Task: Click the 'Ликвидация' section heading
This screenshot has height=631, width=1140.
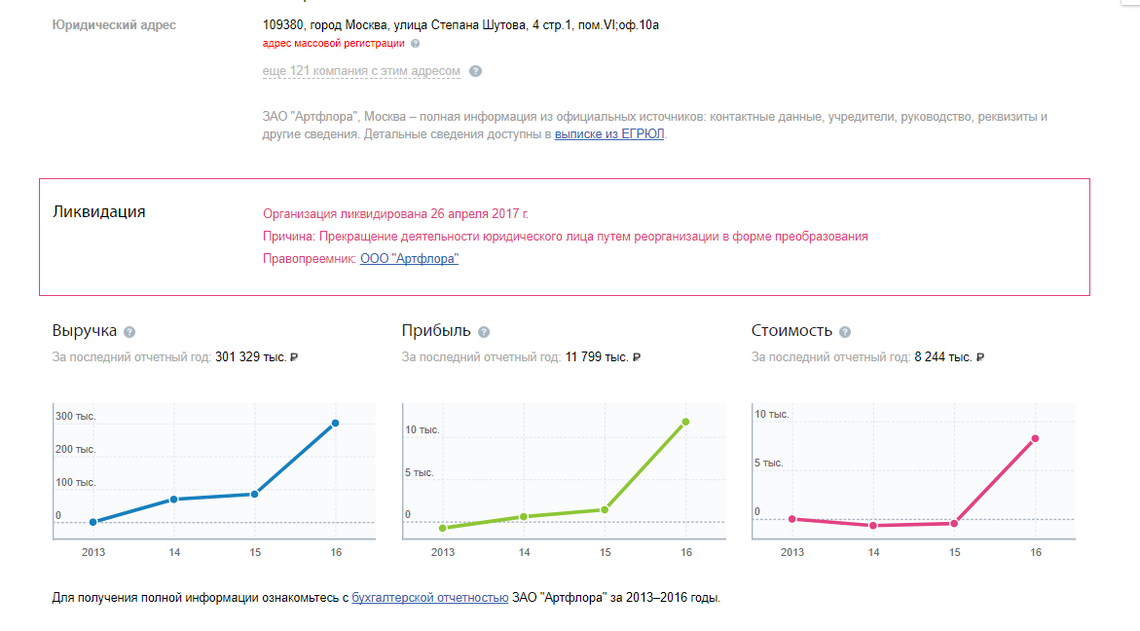Action: point(99,212)
